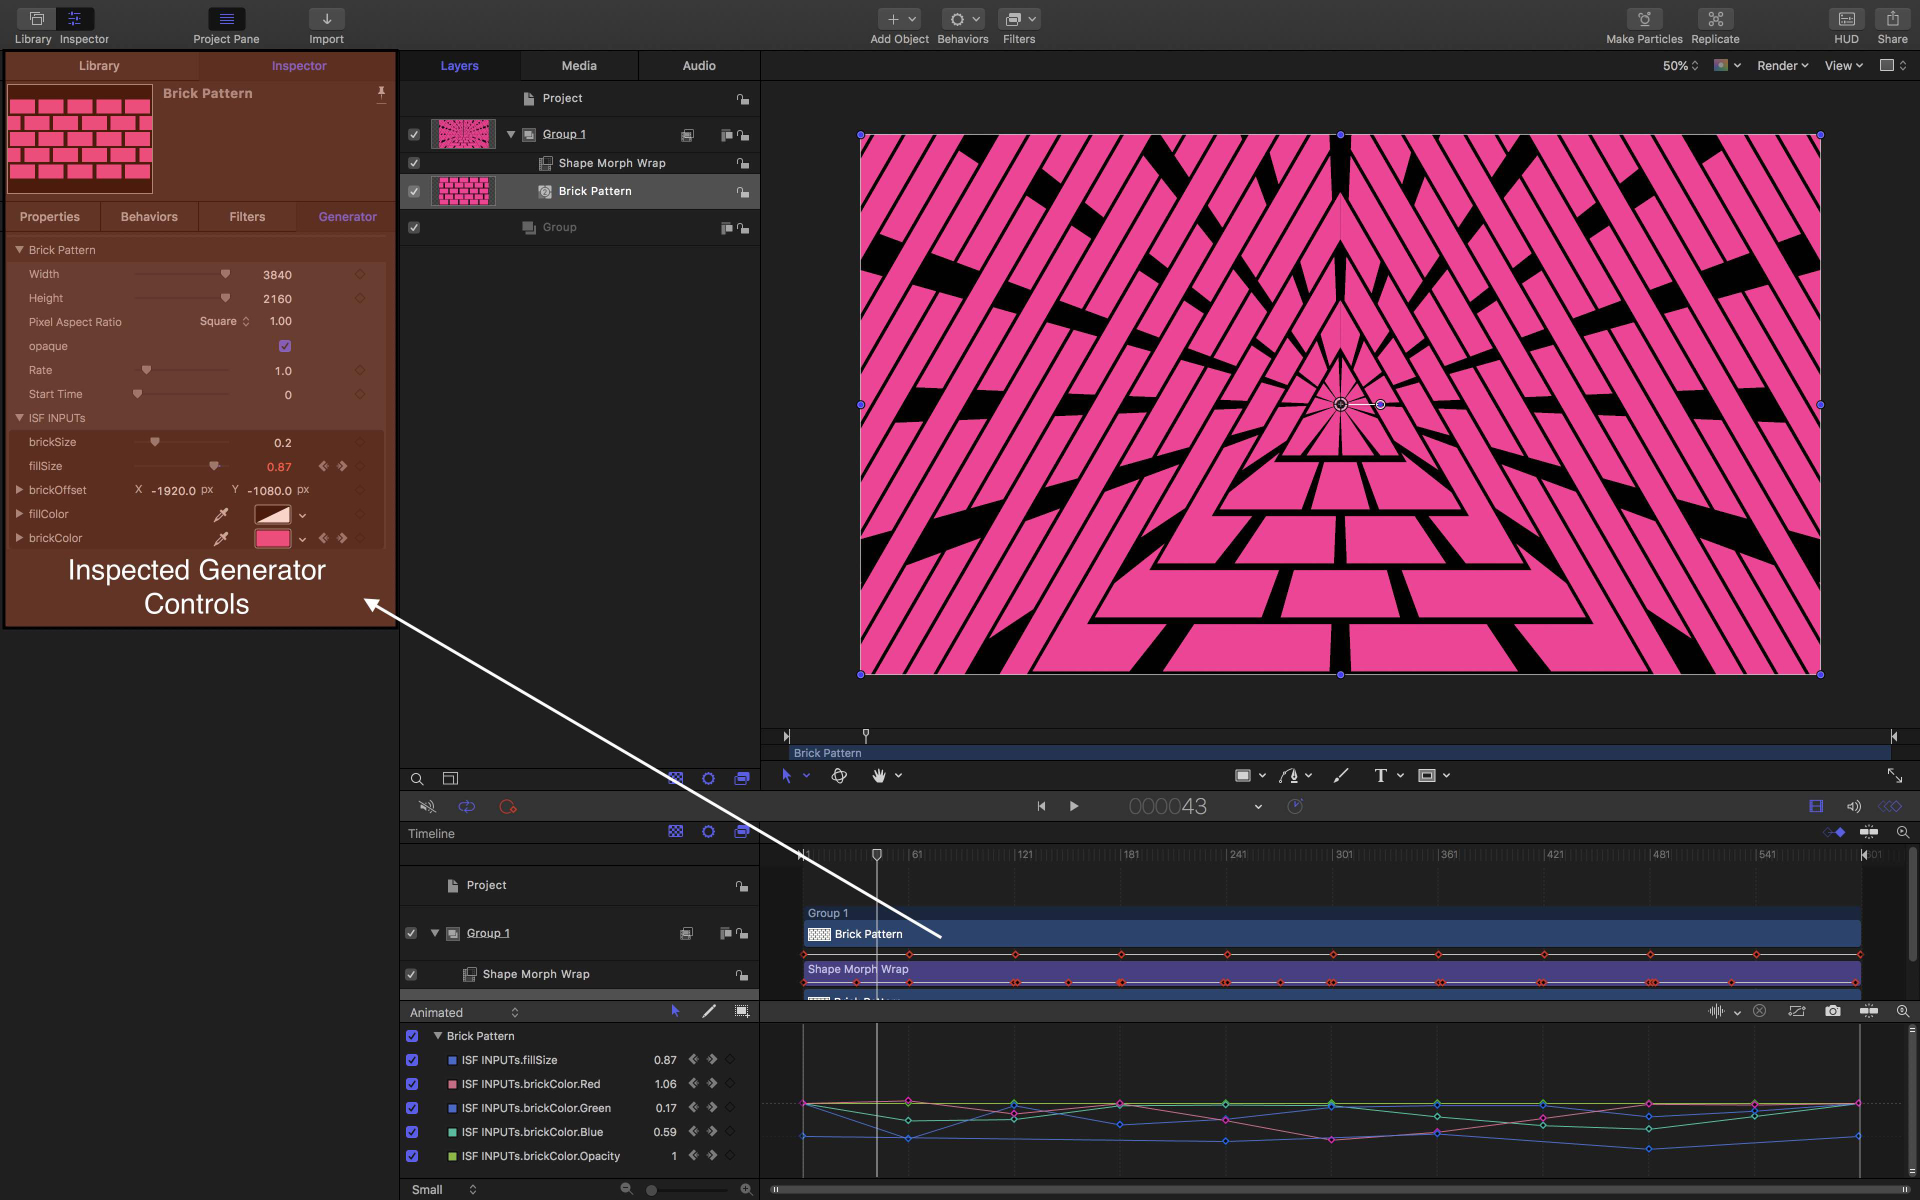Open the Add Object menu
The height and width of the screenshot is (1200, 1920).
[x=899, y=19]
